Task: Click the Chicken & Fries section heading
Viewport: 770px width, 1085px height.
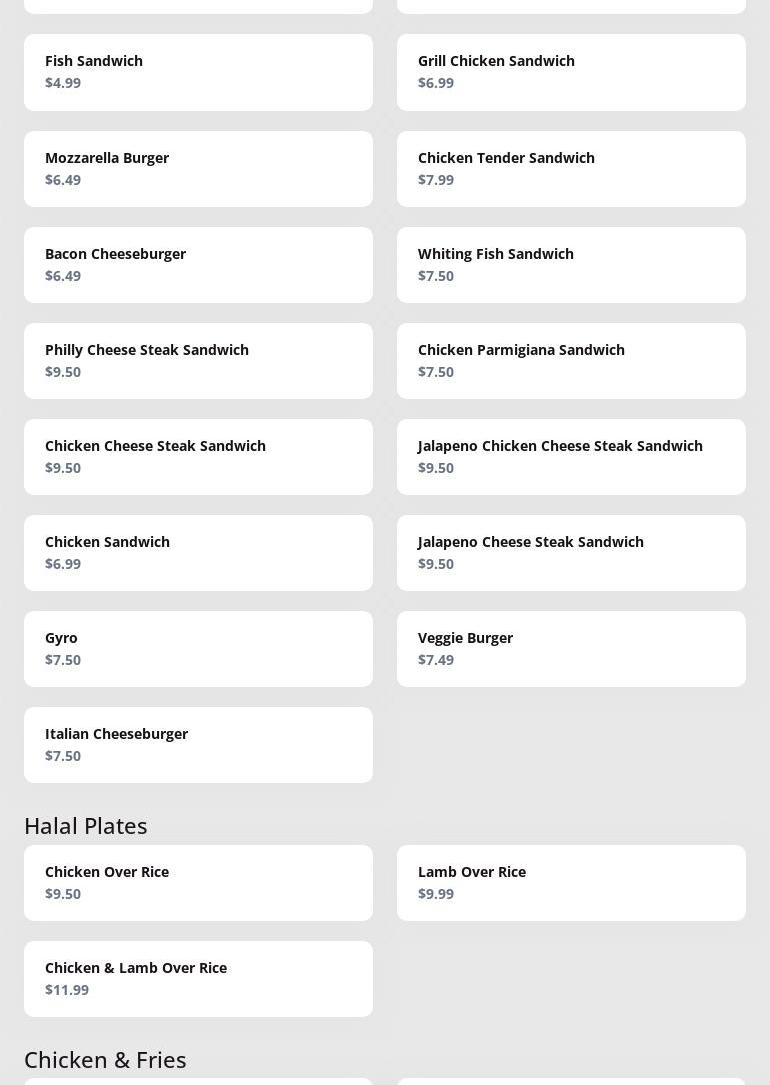Action: 105,1060
